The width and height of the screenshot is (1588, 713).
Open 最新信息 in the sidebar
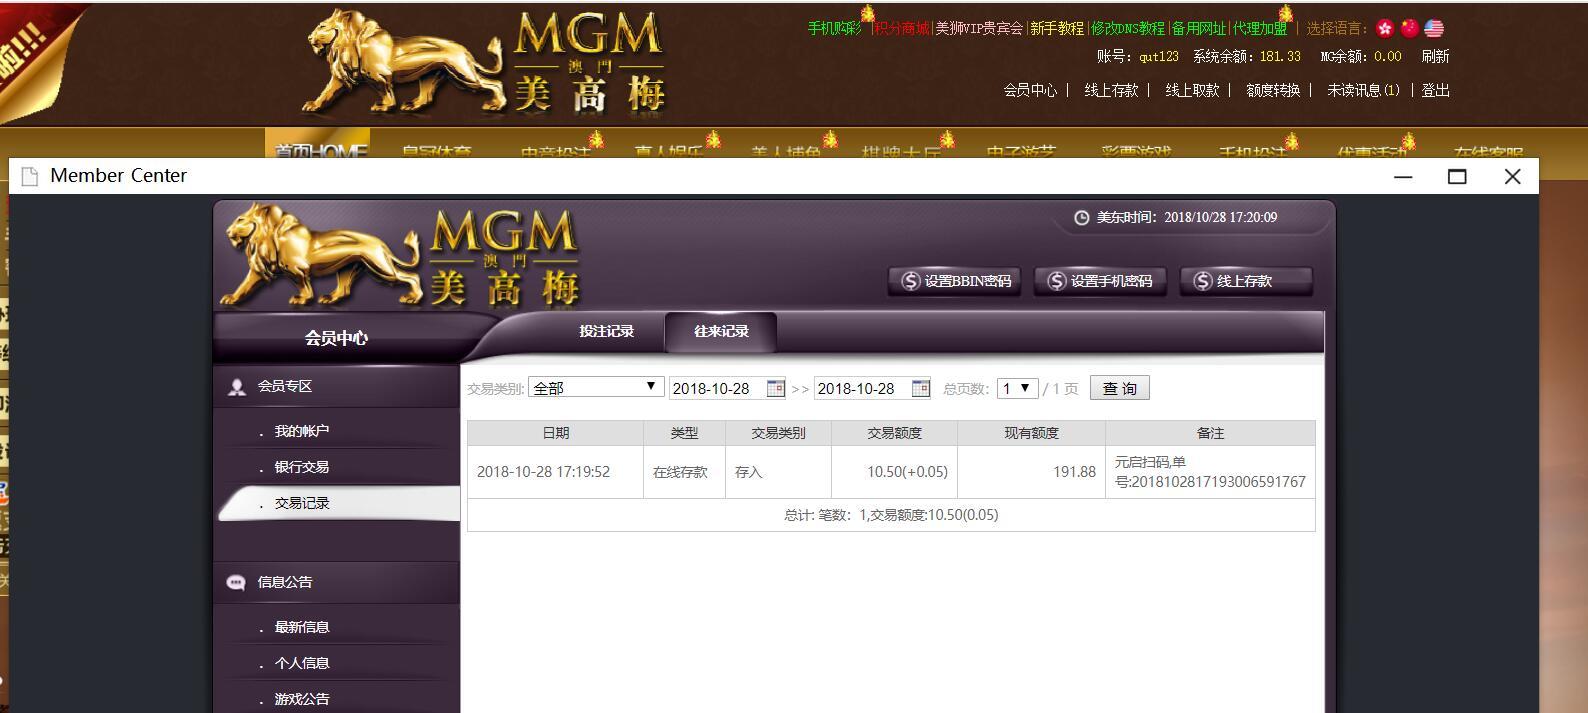[301, 627]
